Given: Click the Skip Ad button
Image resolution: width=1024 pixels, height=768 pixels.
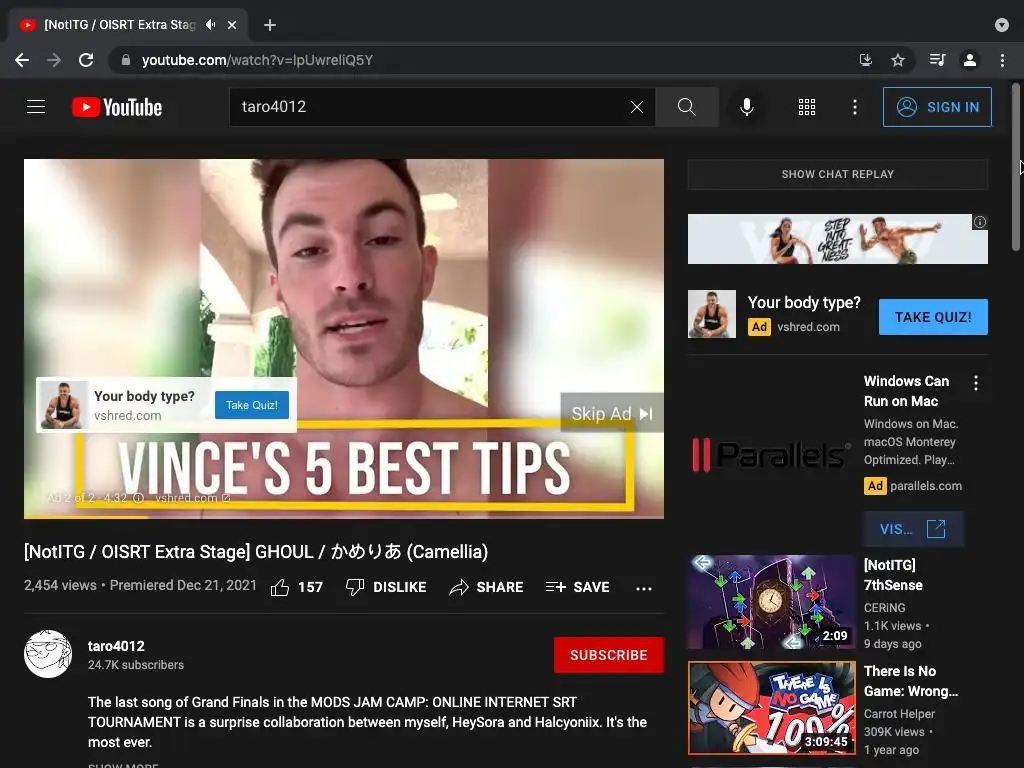Looking at the screenshot, I should point(612,413).
